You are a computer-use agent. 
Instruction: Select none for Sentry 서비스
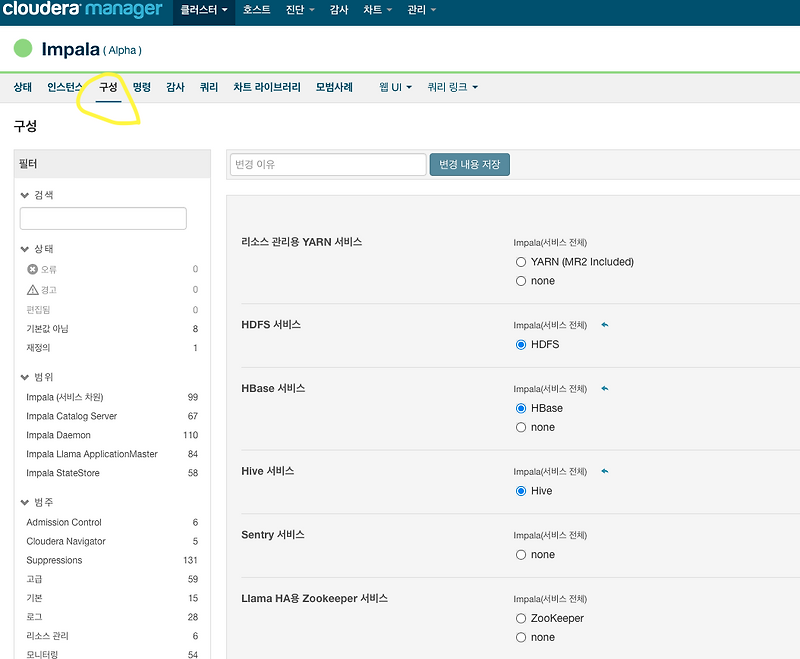[x=520, y=555]
